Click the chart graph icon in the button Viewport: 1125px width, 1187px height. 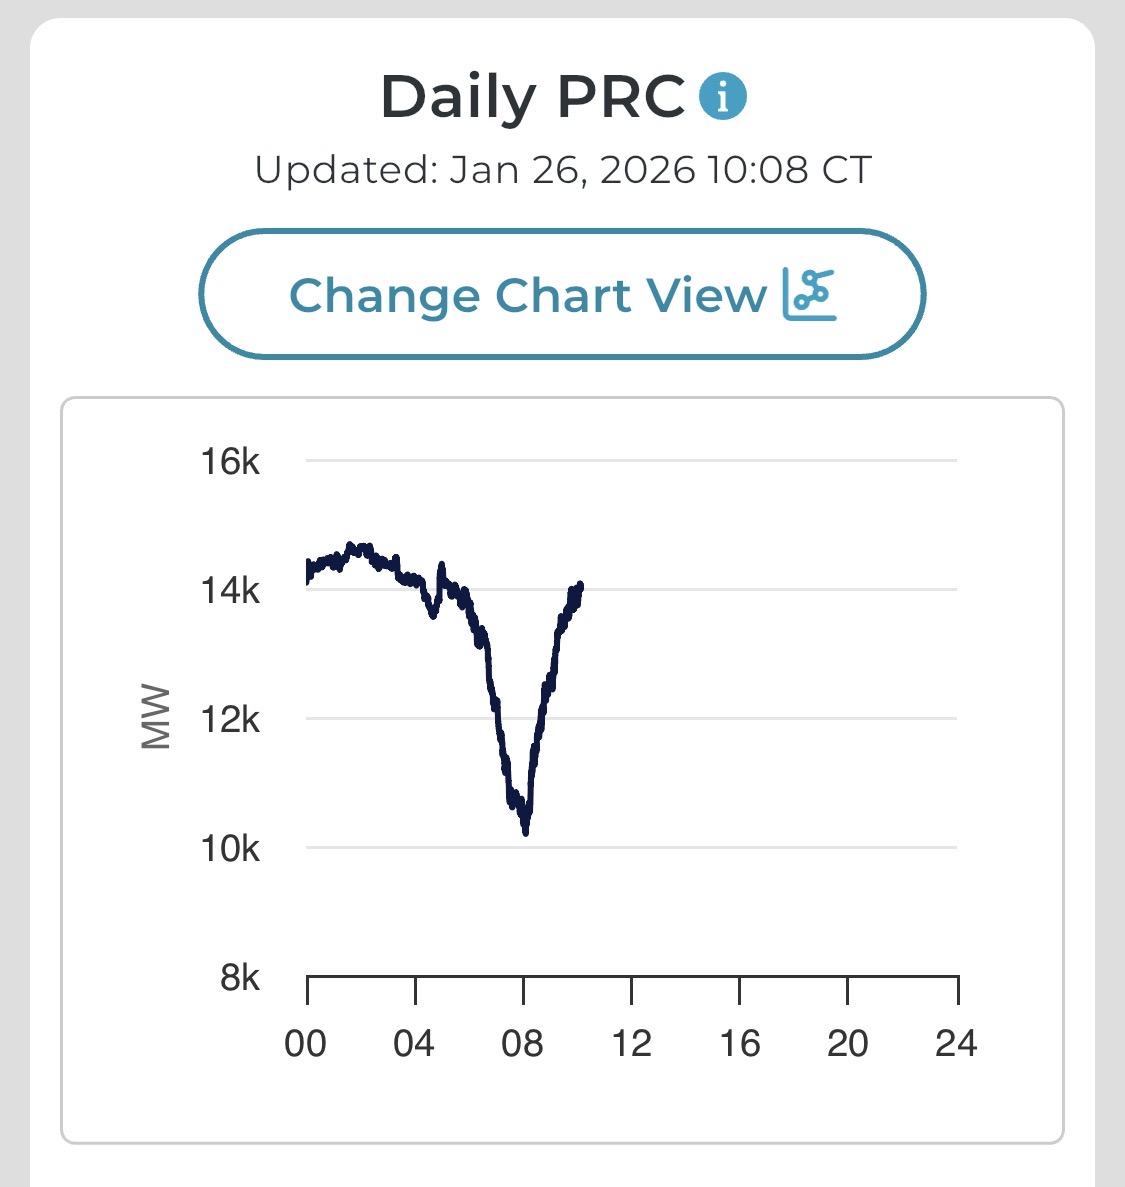[x=810, y=295]
